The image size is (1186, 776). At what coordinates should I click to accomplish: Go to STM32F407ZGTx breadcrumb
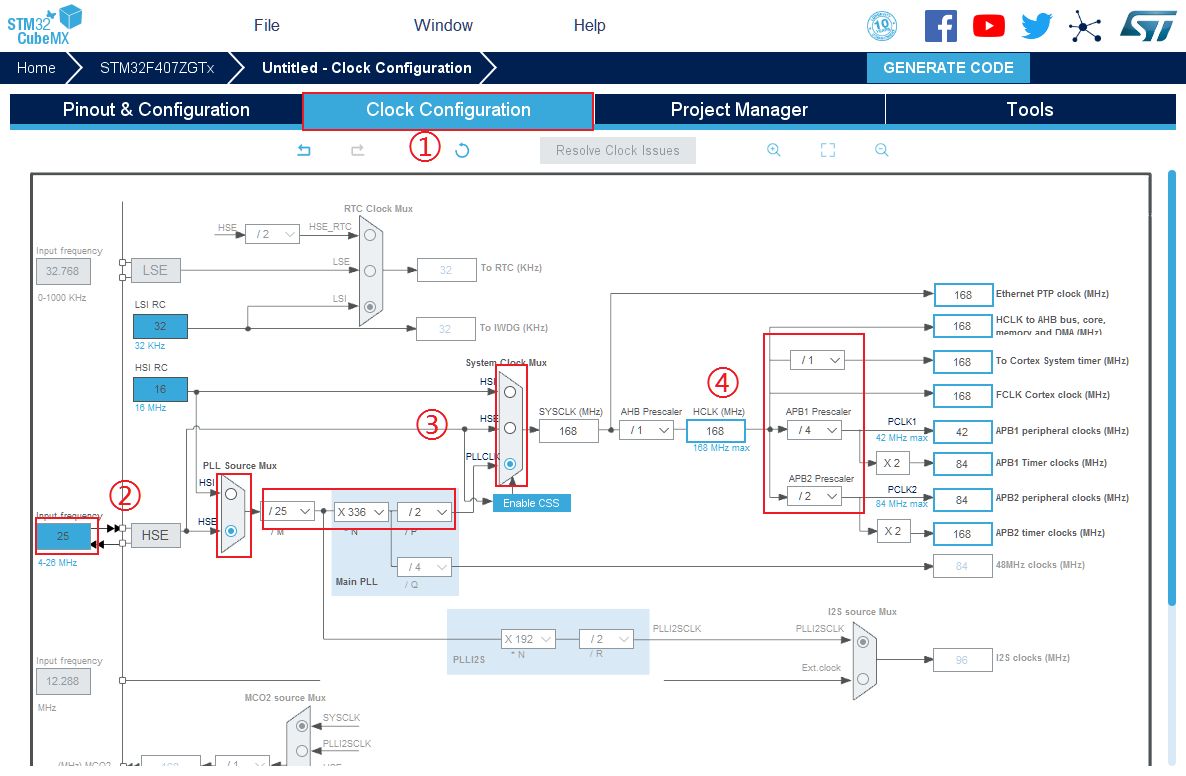click(157, 68)
